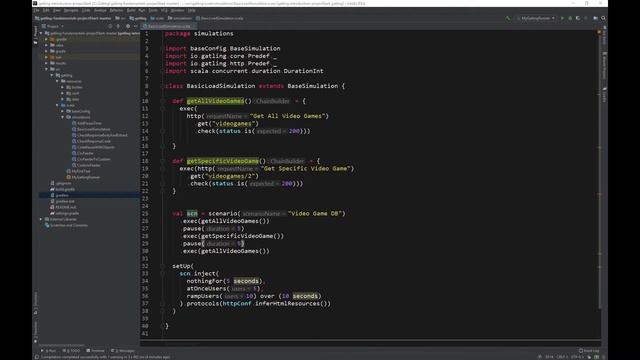Click the UTF-8 encoding in status bar
This screenshot has width=640, height=360.
[x=577, y=357]
